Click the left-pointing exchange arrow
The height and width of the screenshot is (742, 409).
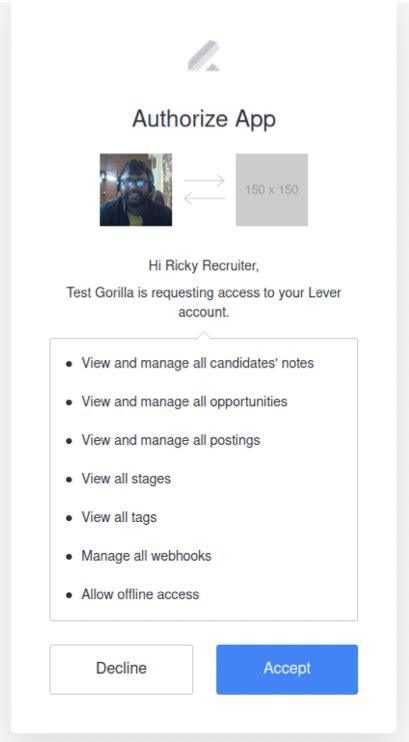[204, 198]
